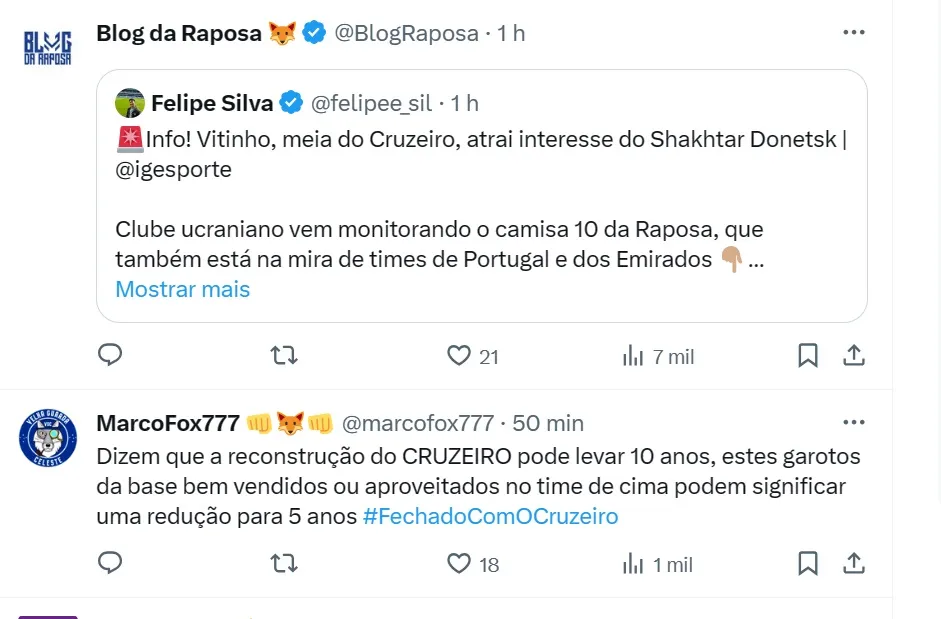Share the Blog da Raposa post
Viewport: 941px width, 619px height.
point(854,355)
